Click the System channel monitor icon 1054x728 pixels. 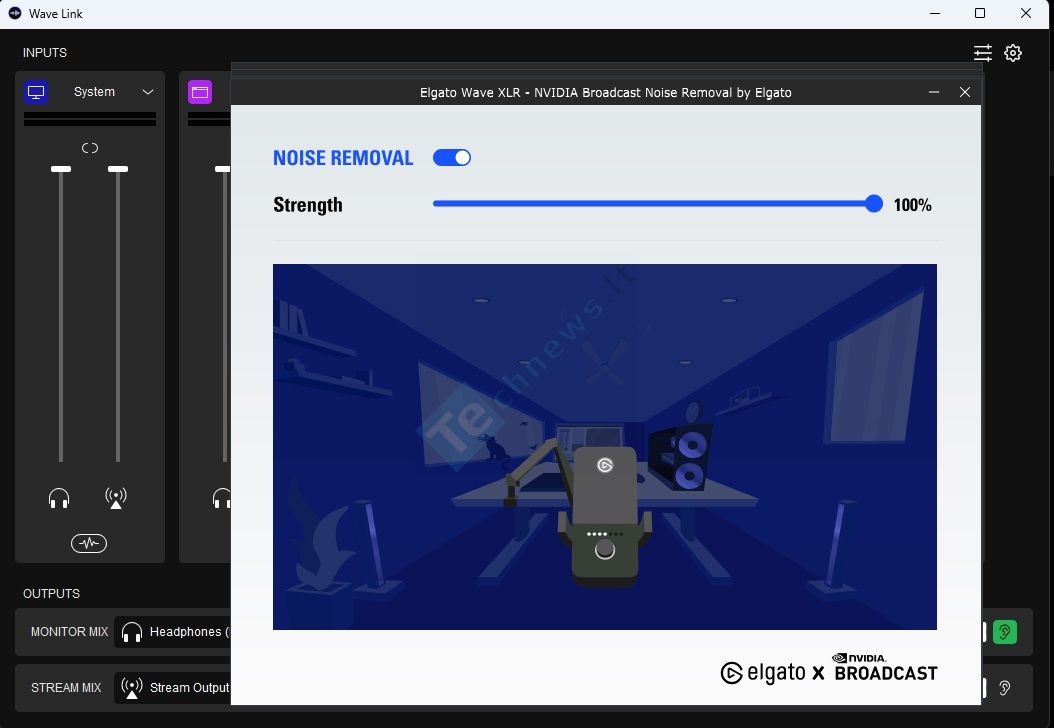click(36, 92)
